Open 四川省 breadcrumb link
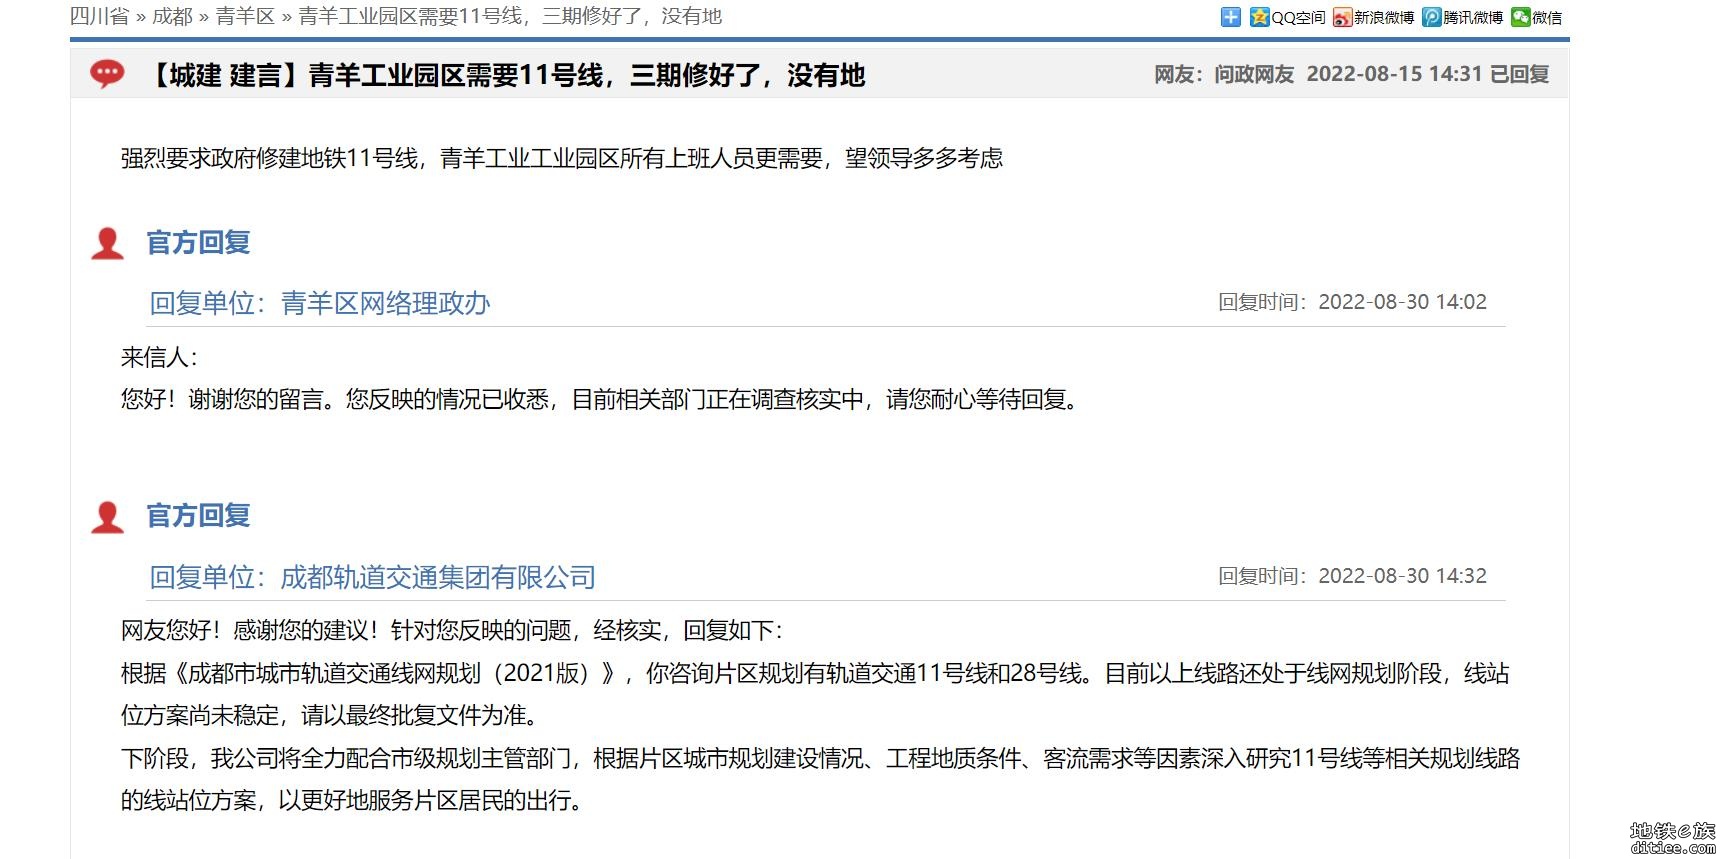This screenshot has width=1721, height=859. 100,16
